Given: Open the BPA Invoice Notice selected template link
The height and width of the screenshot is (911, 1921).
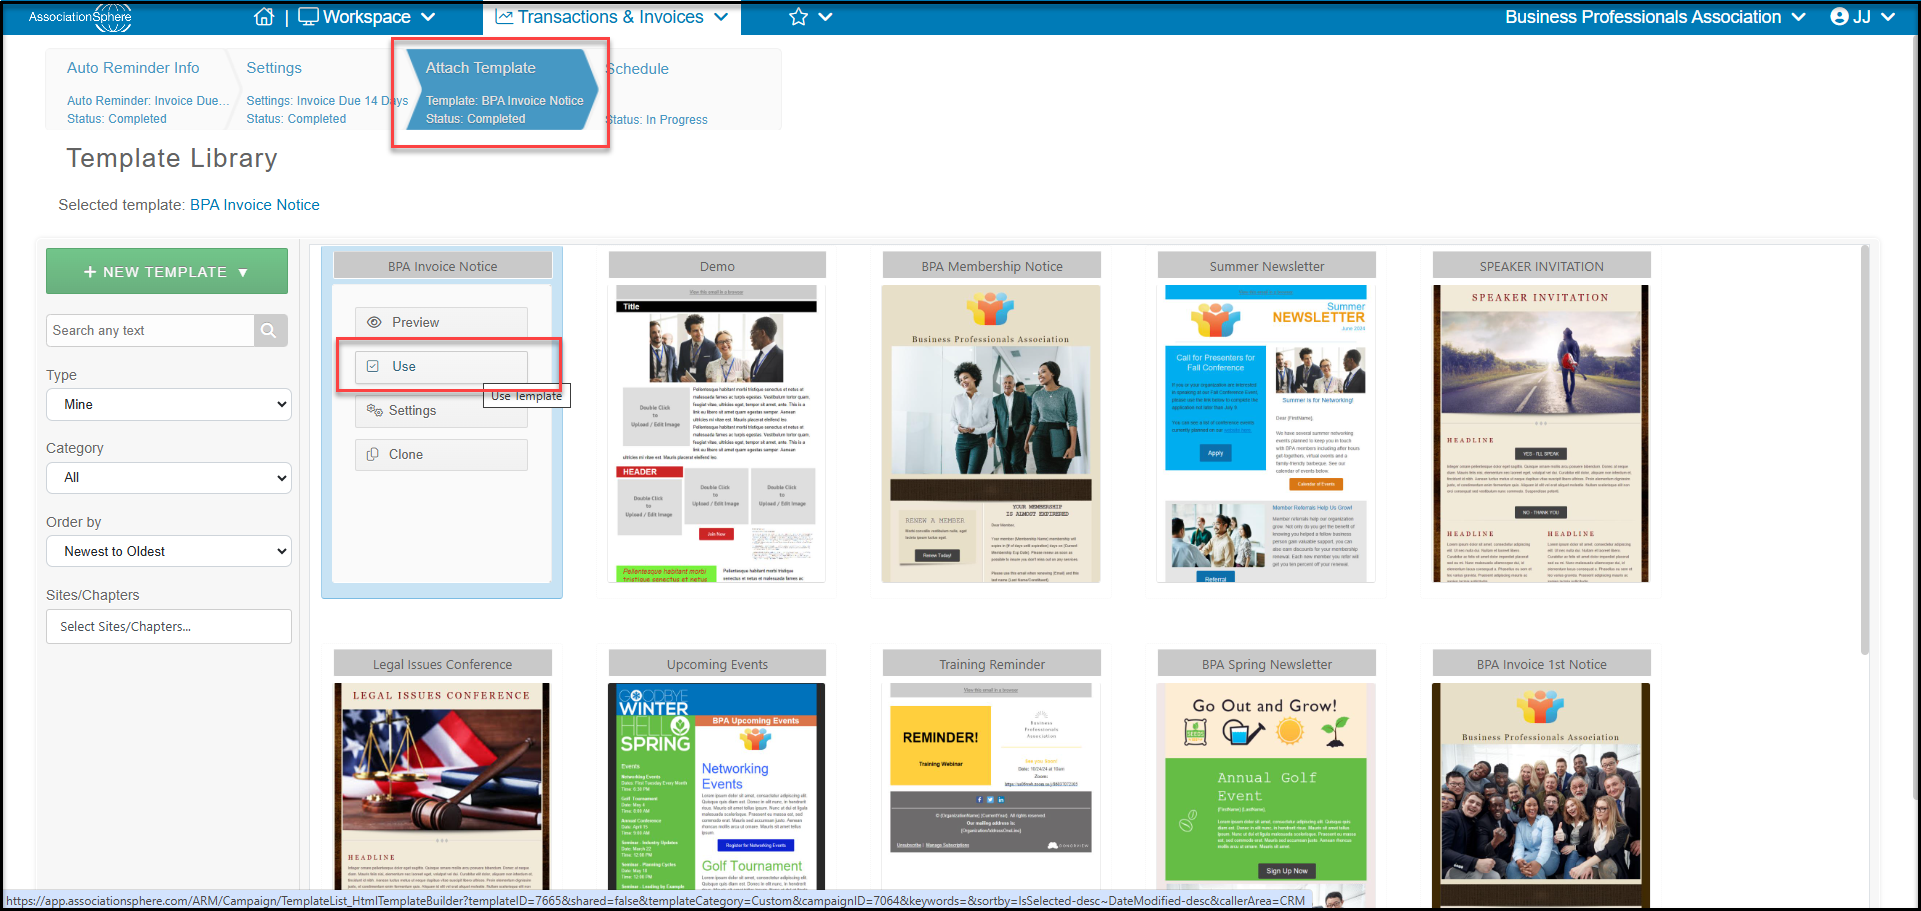Looking at the screenshot, I should (x=255, y=205).
